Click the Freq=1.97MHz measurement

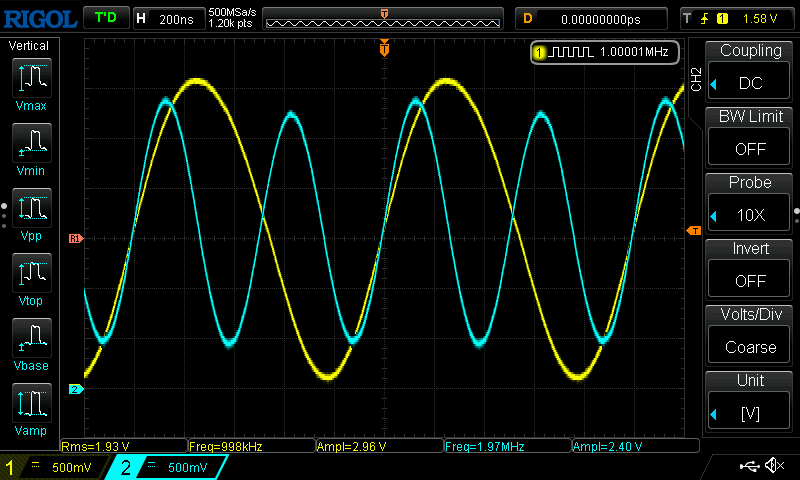coord(485,447)
